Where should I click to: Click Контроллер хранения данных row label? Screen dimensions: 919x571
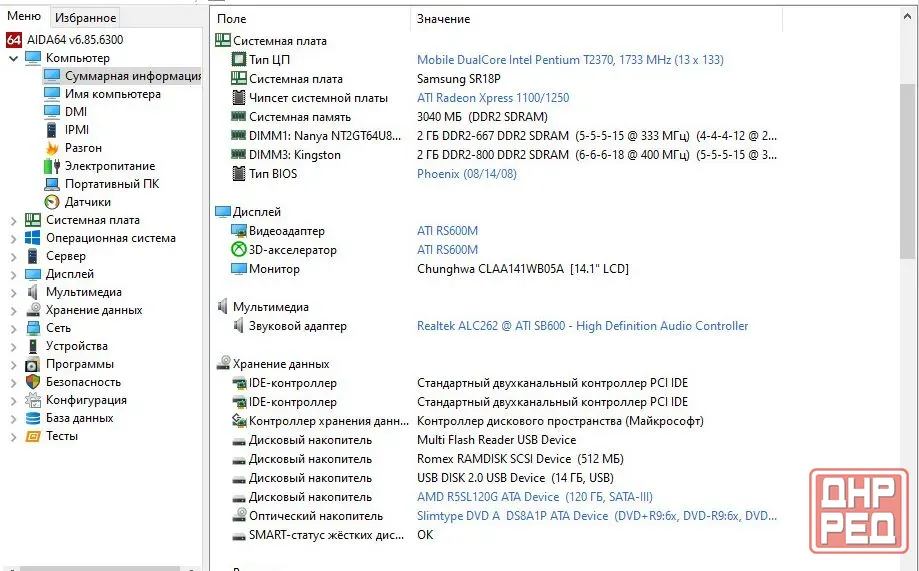point(329,421)
